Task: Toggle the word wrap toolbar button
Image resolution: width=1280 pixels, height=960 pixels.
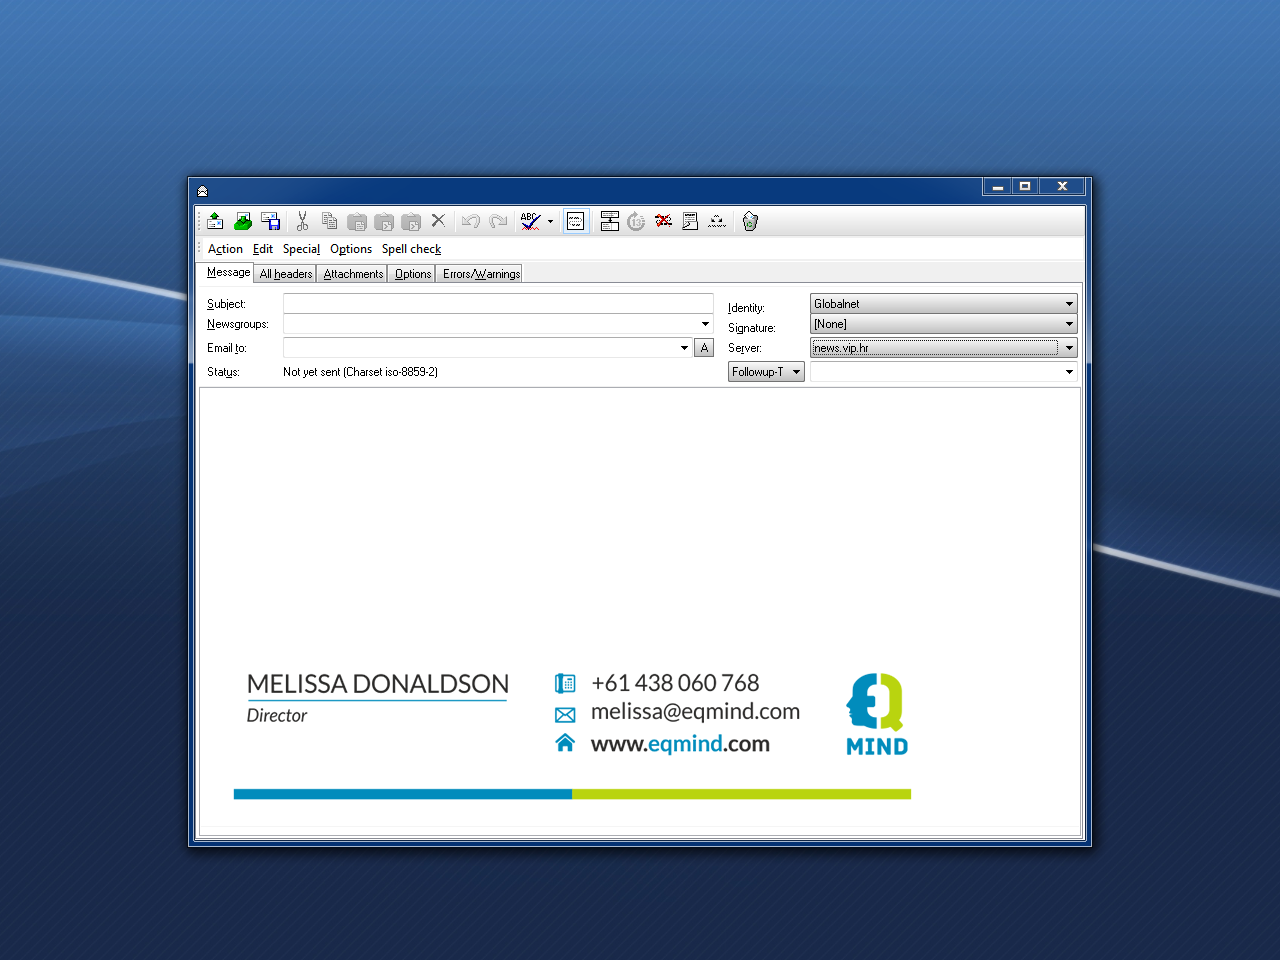Action: pyautogui.click(x=576, y=221)
